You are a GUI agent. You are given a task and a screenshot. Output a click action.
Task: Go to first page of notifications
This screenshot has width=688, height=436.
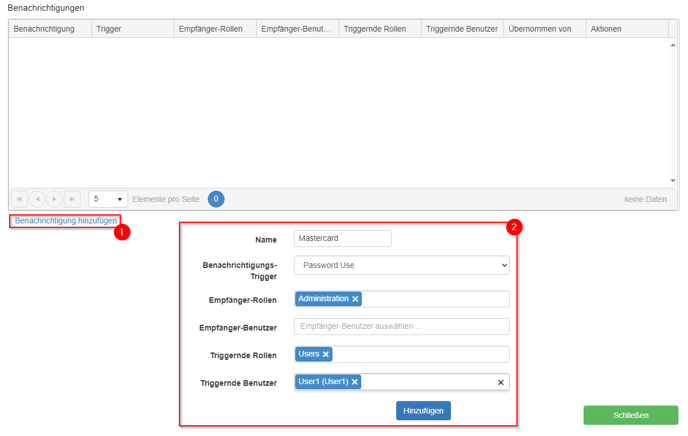19,199
